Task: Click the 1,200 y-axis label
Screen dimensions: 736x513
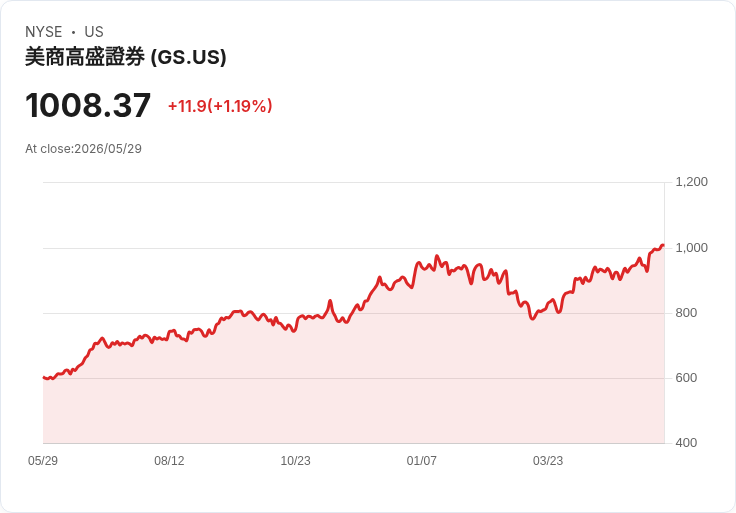Action: click(691, 182)
